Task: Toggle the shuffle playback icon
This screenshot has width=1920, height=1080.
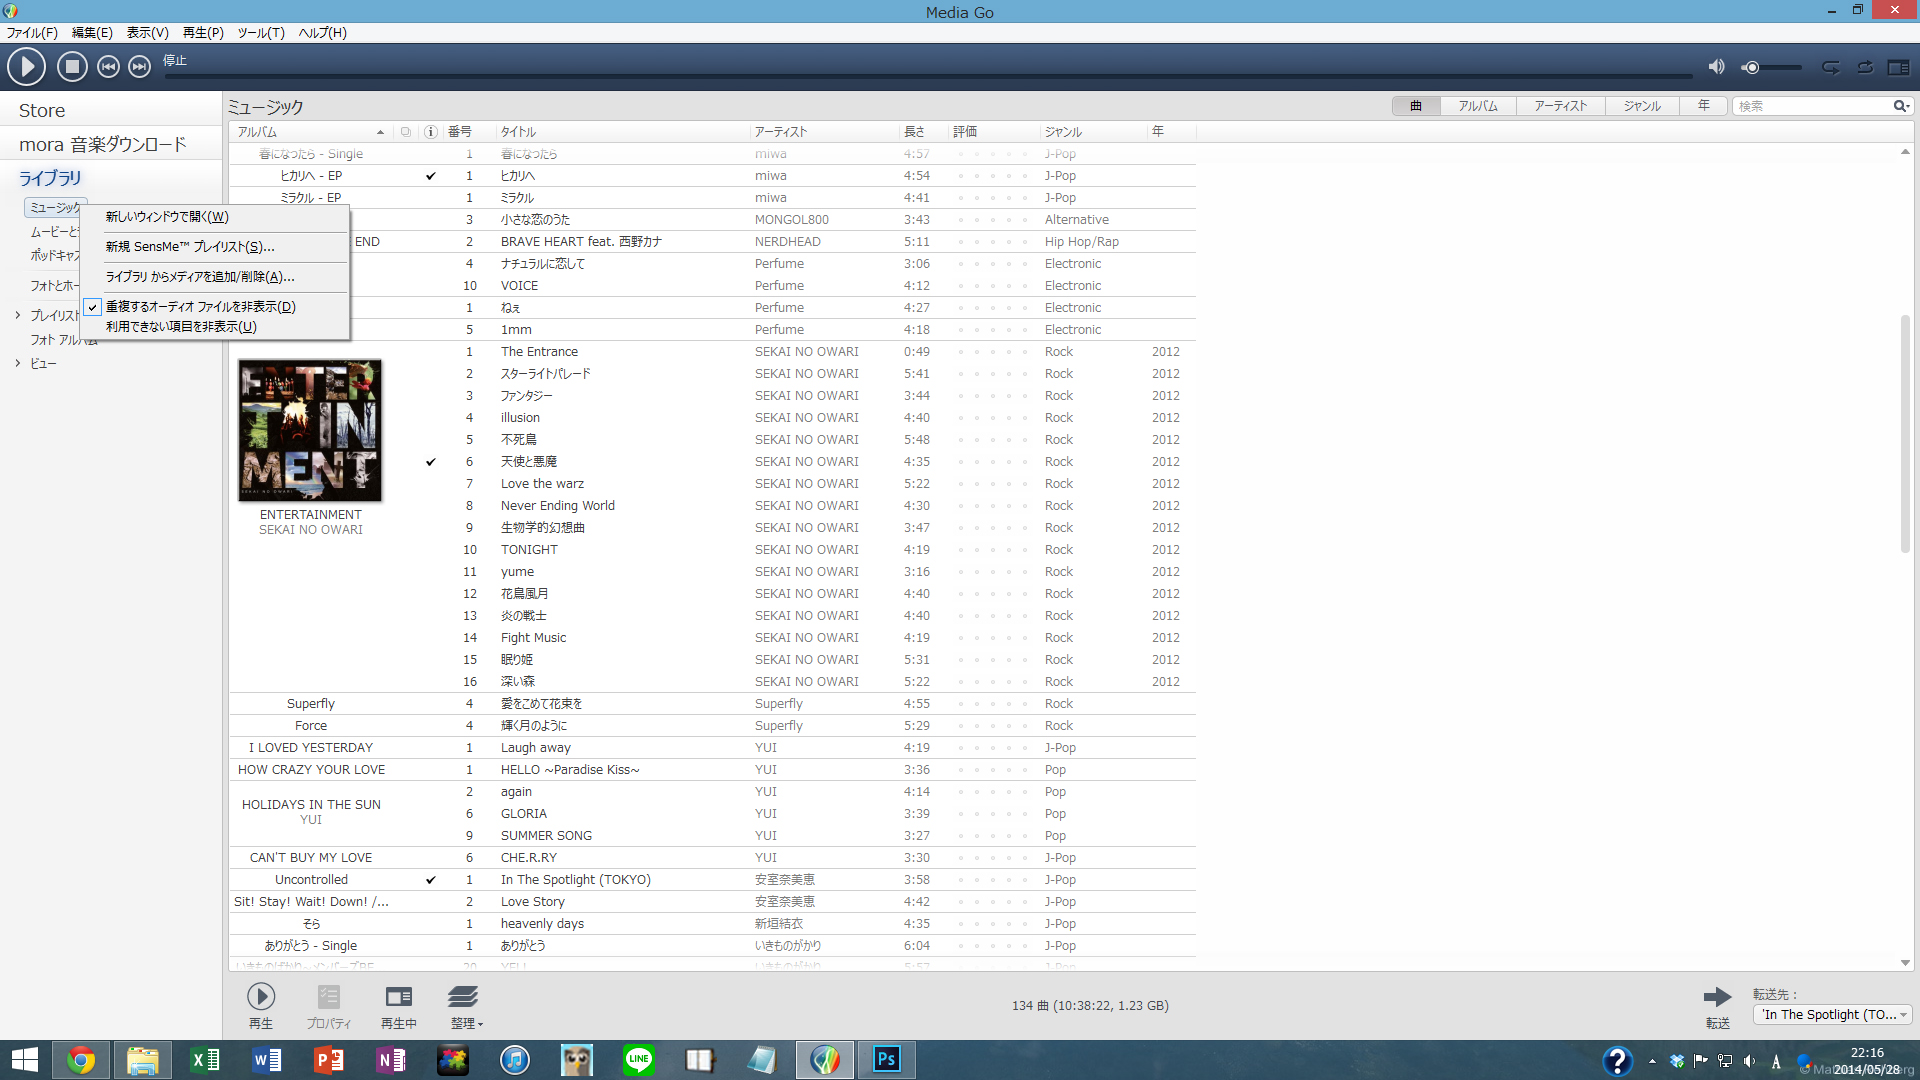Action: pos(1831,67)
